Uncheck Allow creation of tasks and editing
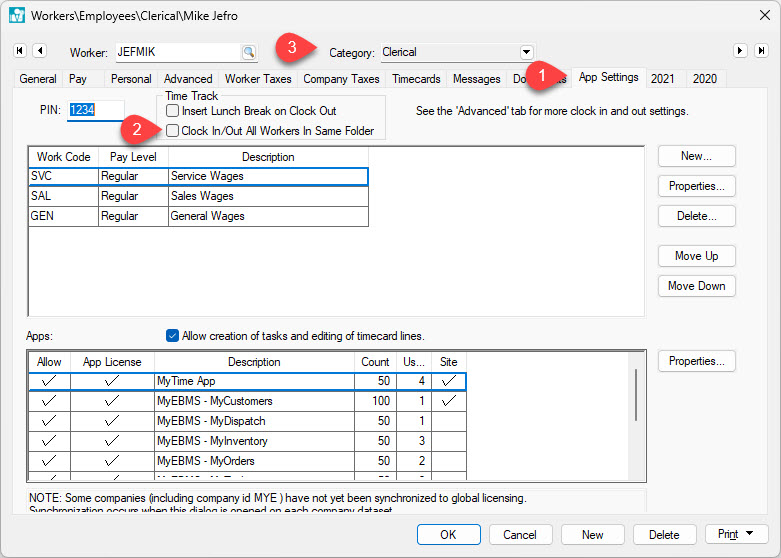This screenshot has height=558, width=781. click(173, 336)
